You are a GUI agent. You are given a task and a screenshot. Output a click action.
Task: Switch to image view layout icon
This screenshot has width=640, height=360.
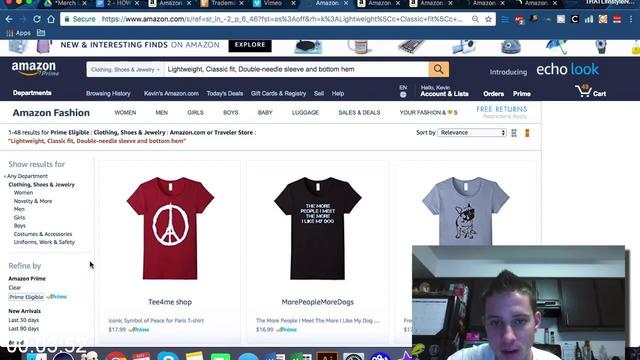point(527,133)
